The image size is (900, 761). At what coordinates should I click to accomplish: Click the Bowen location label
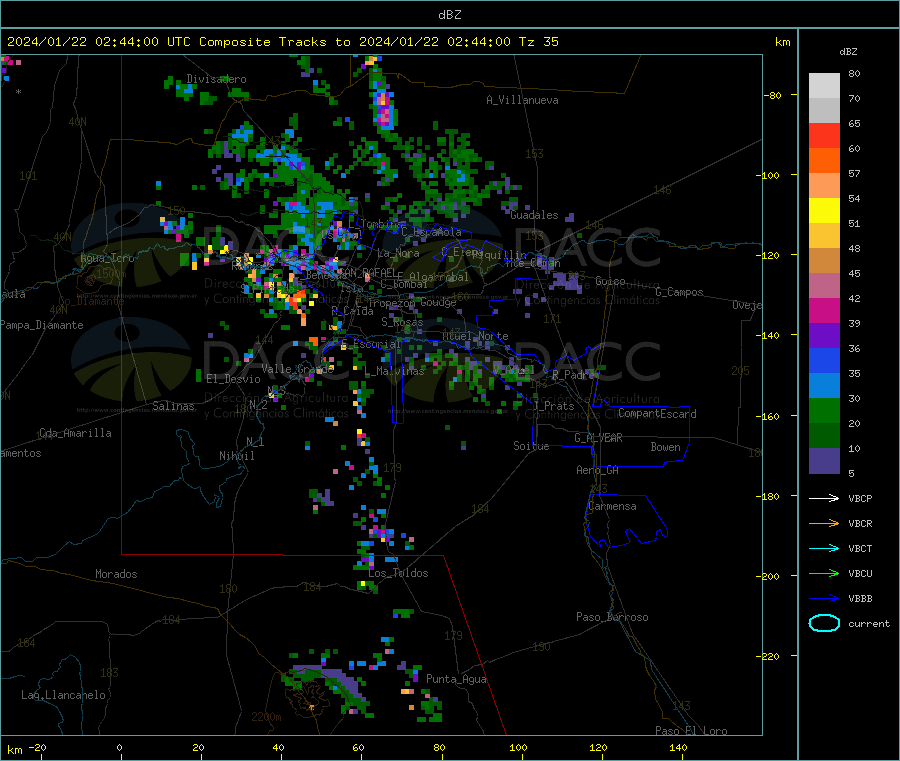tap(666, 447)
